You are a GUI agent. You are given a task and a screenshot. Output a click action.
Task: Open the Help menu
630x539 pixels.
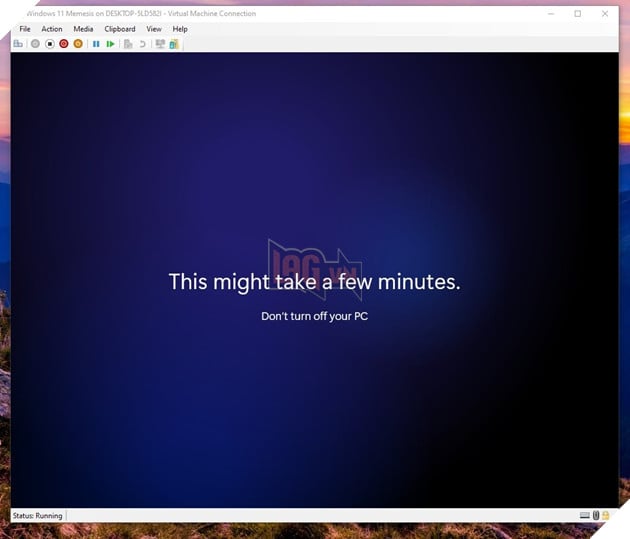(x=180, y=29)
